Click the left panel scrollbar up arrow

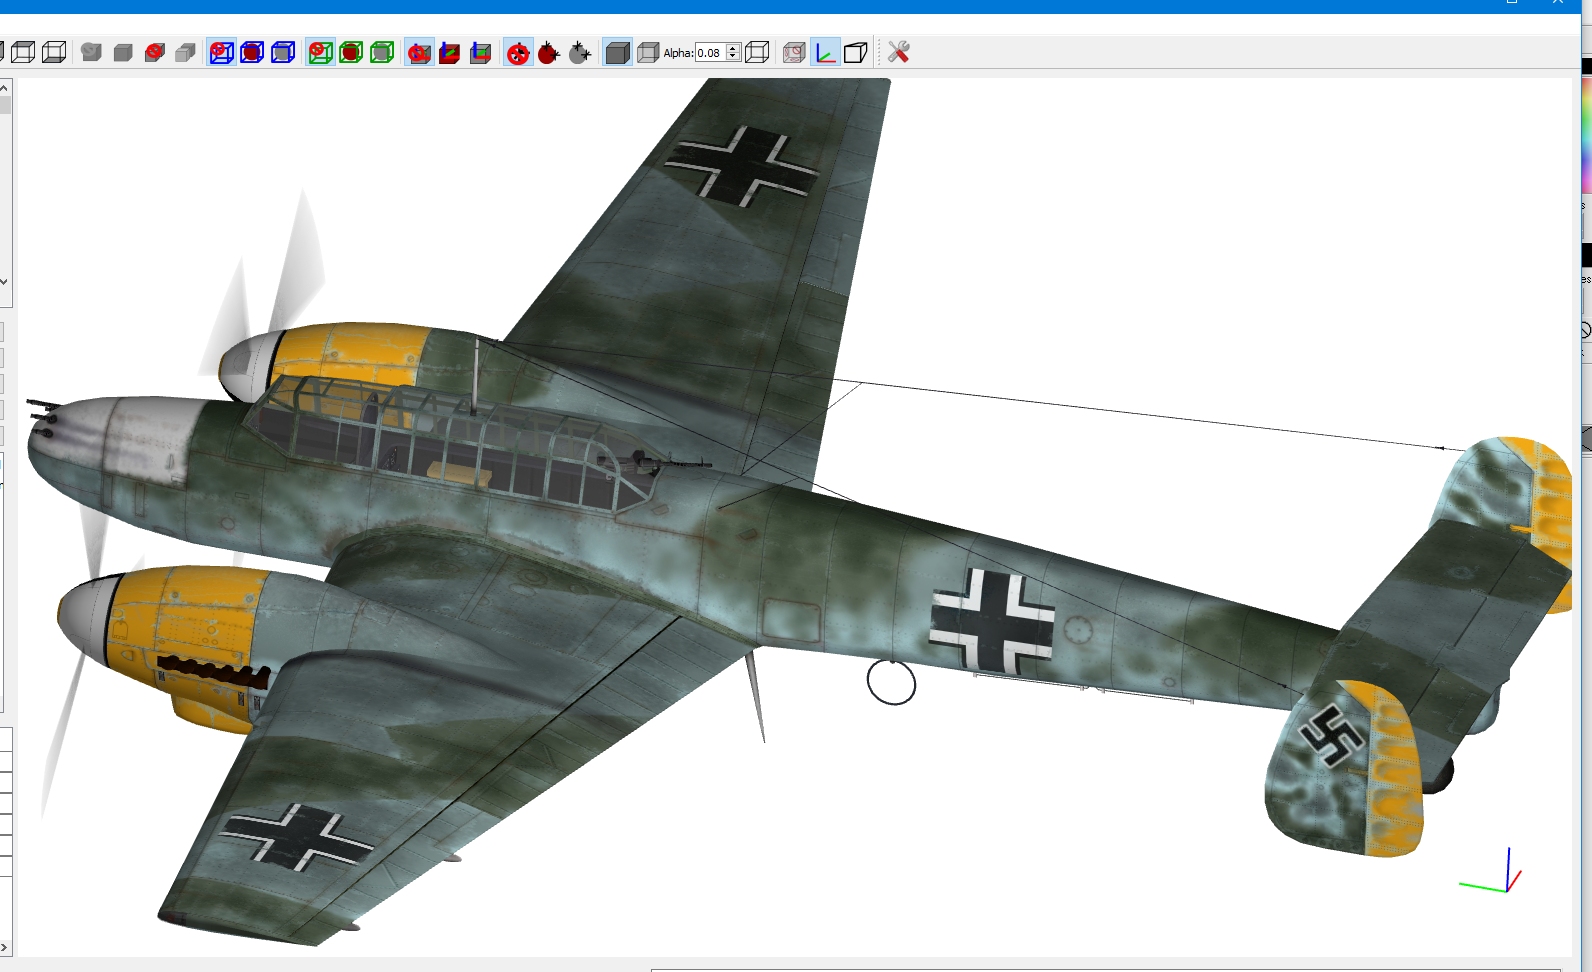click(5, 88)
